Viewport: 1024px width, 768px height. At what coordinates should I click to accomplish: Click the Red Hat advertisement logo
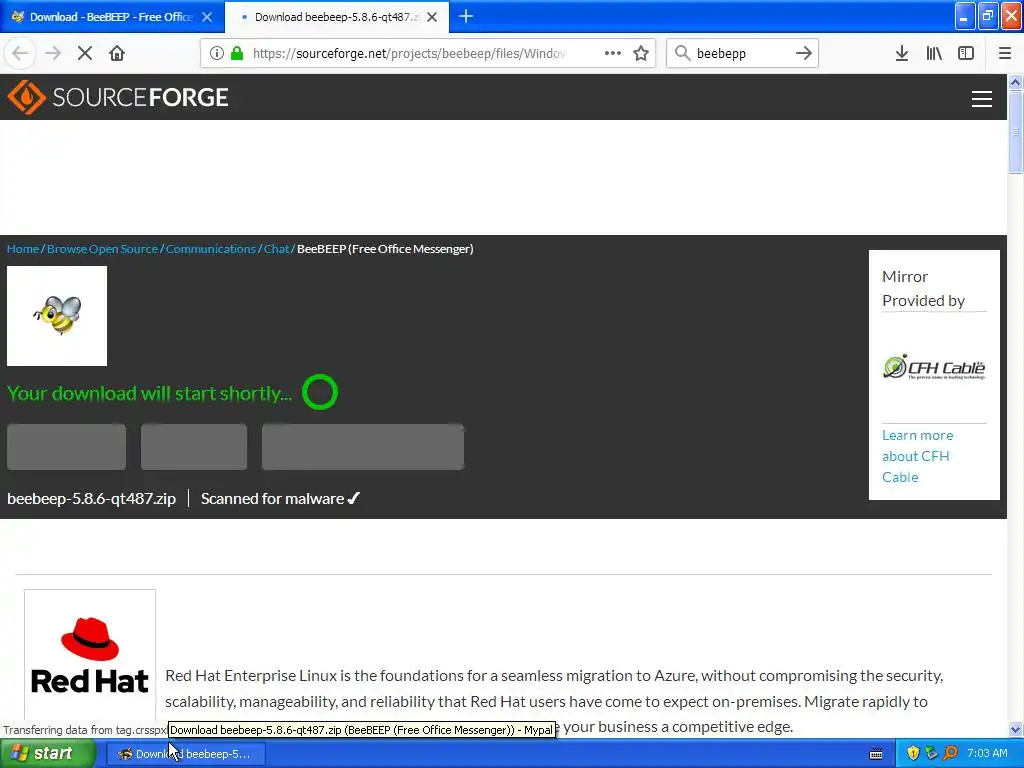pyautogui.click(x=90, y=656)
